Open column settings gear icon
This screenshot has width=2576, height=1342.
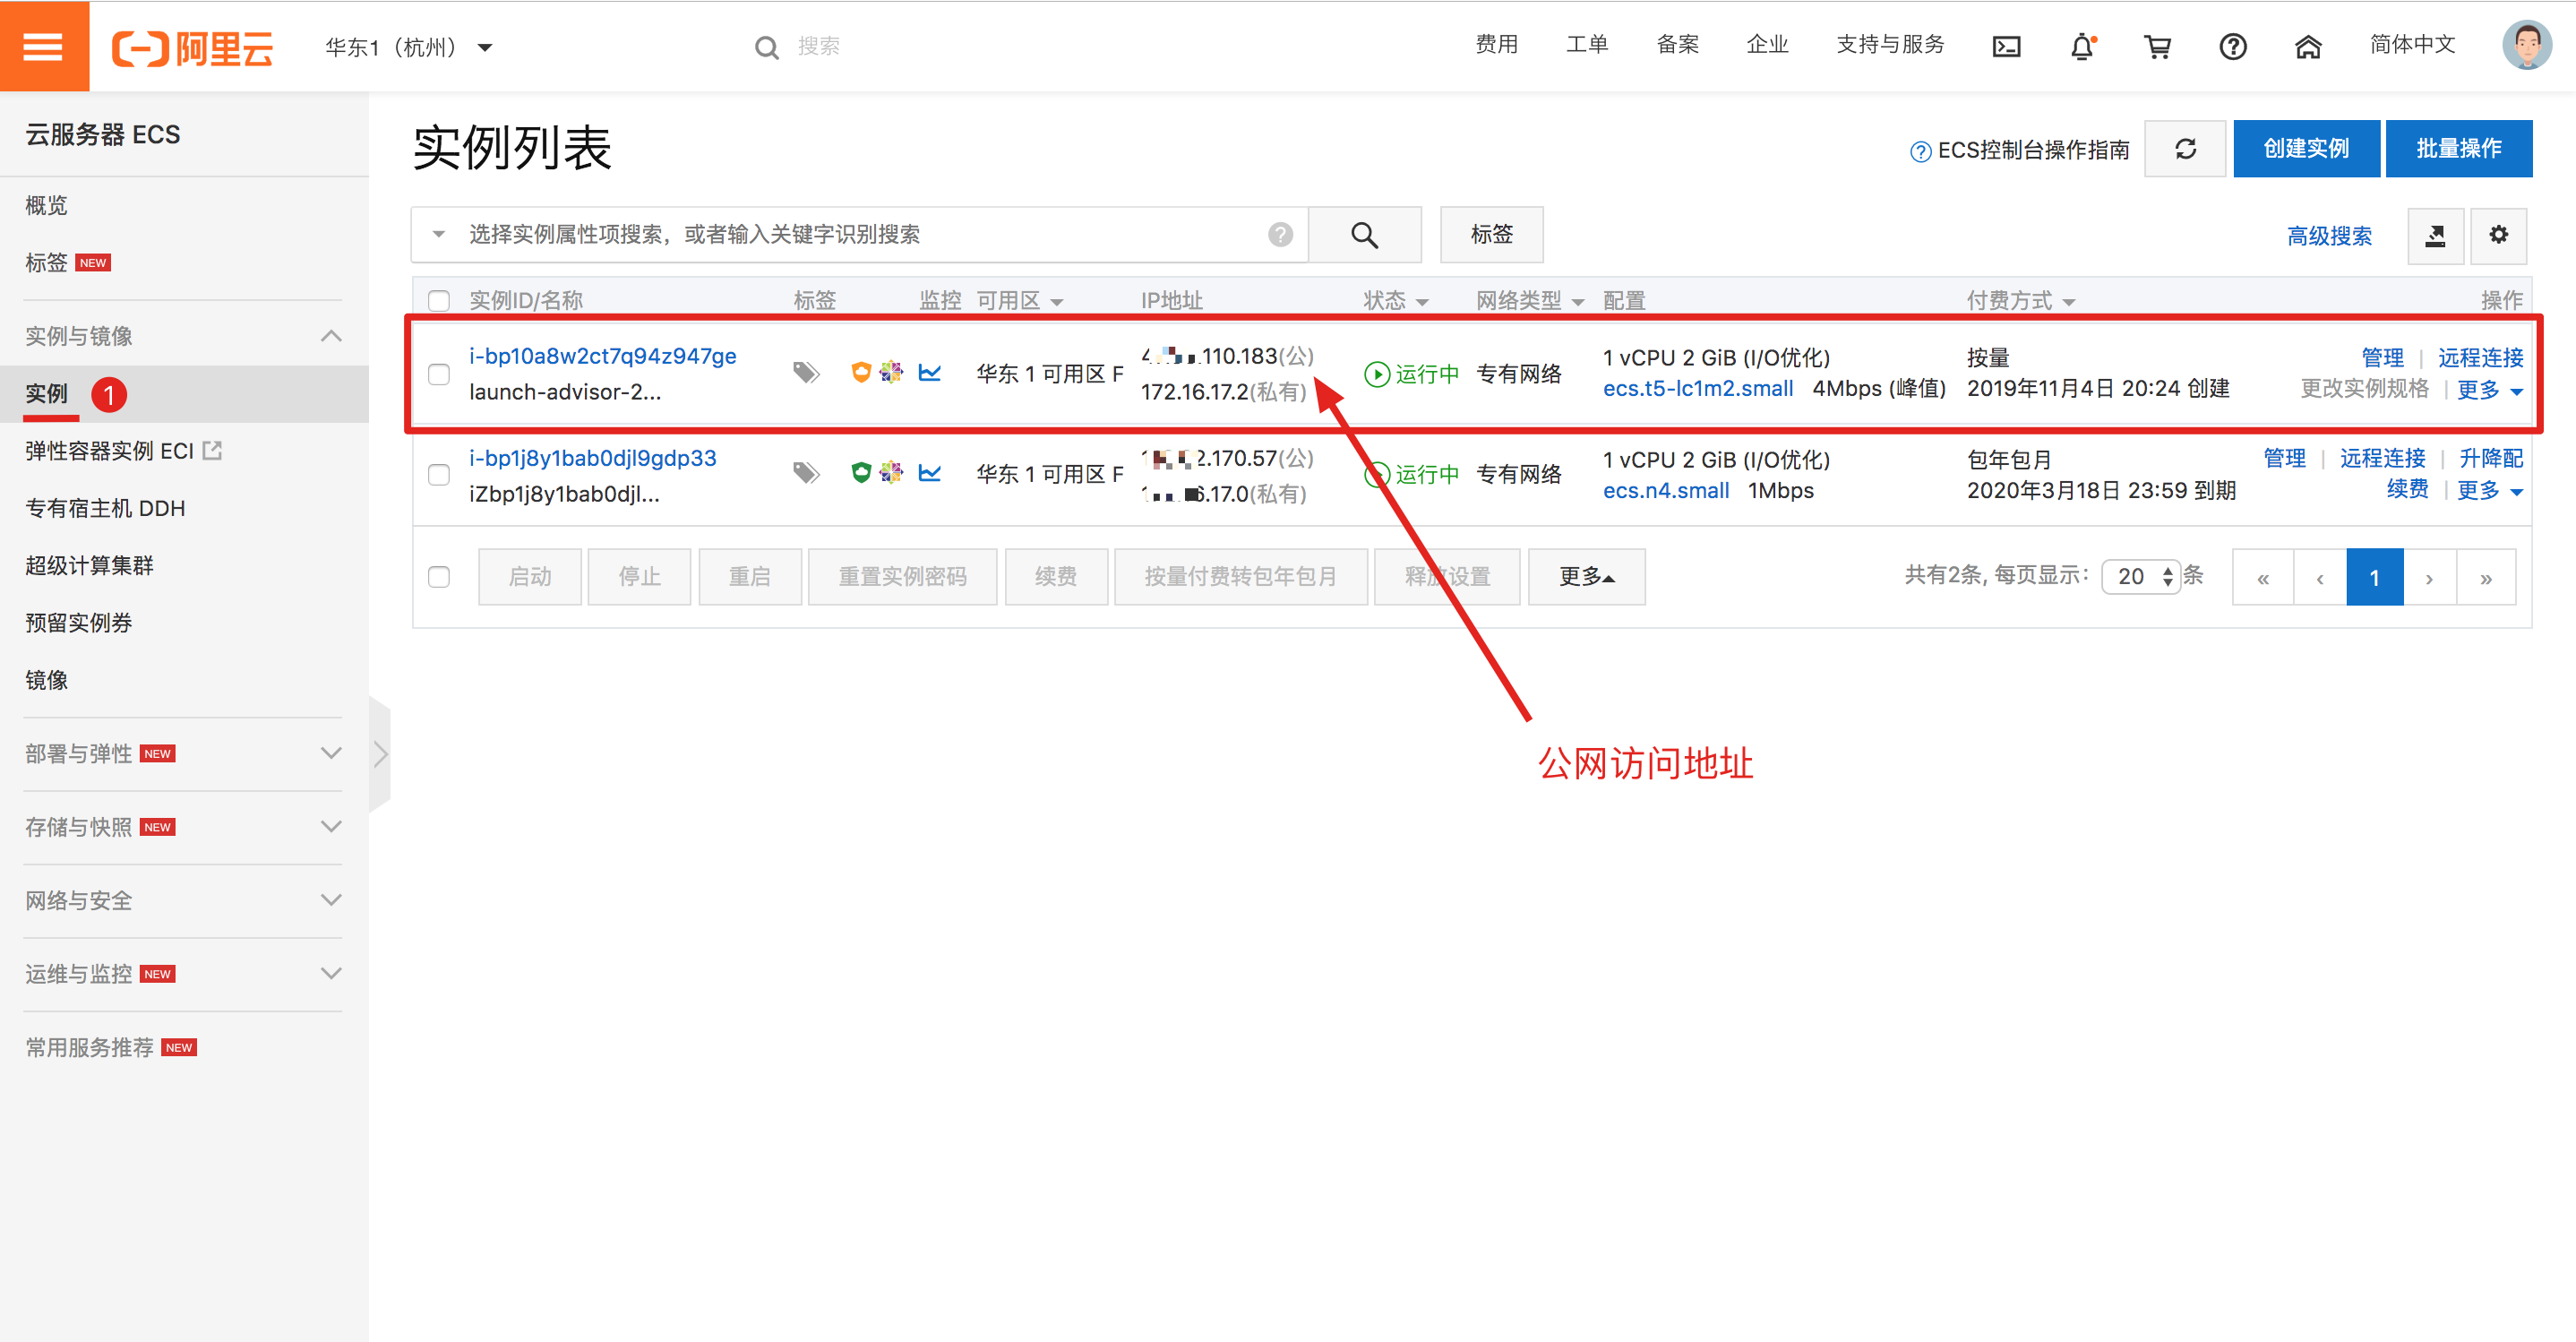2498,236
